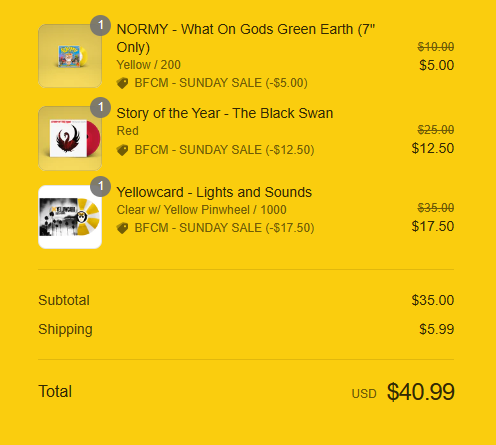The width and height of the screenshot is (496, 445).
Task: Click quantity badge on The Black Swan item
Action: click(x=101, y=107)
